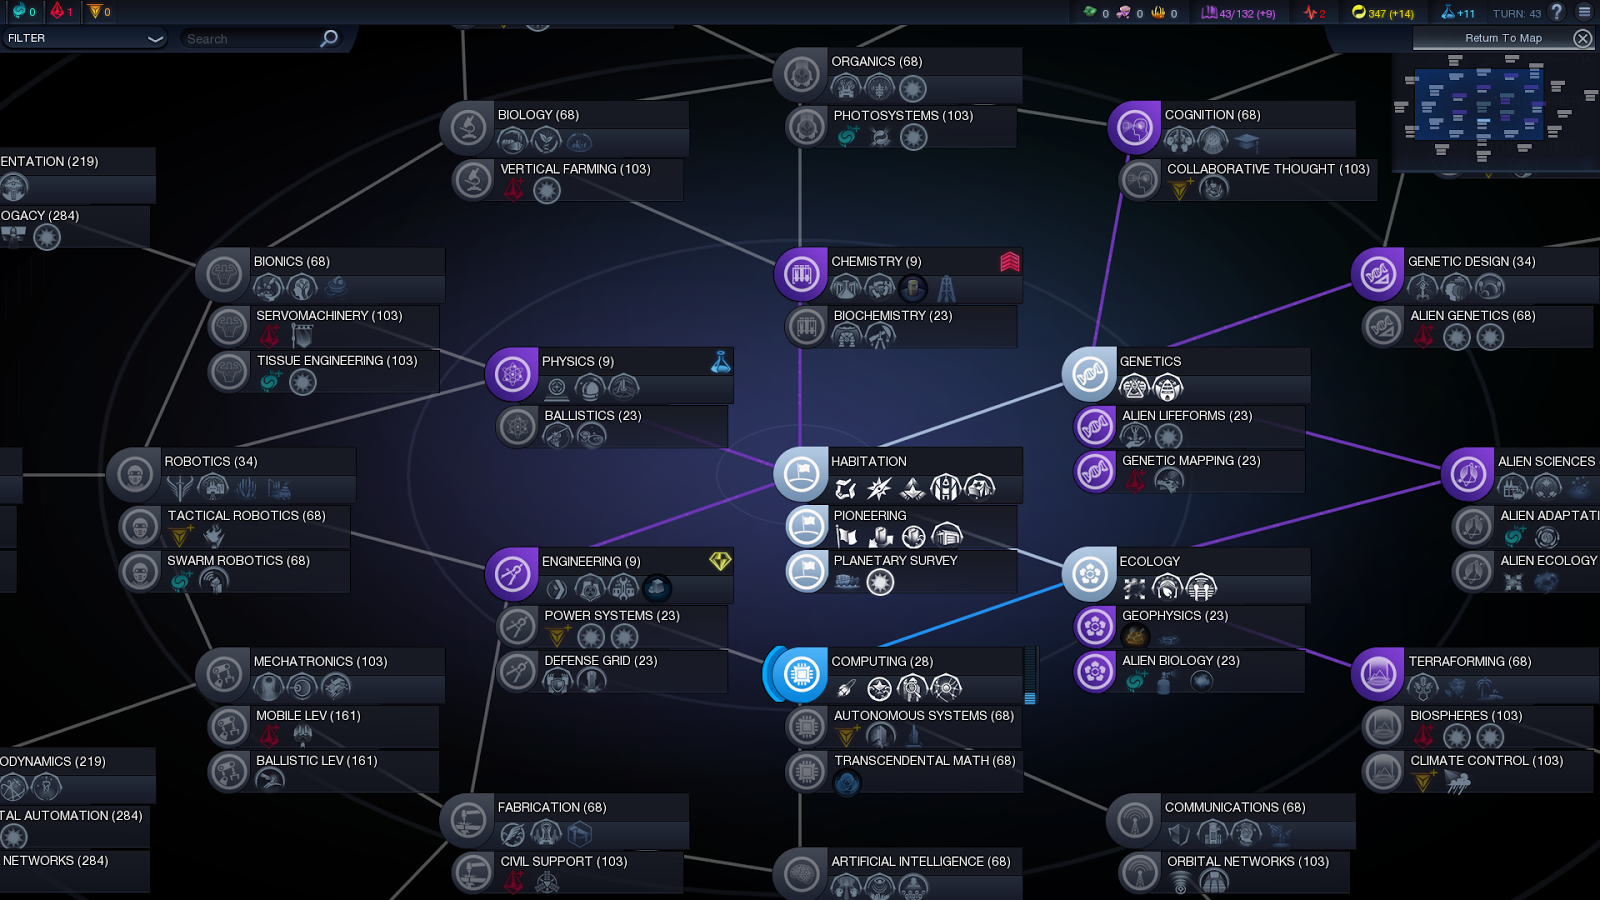Image resolution: width=1600 pixels, height=900 pixels.
Task: Close the tech web with the X button
Action: pos(1582,38)
